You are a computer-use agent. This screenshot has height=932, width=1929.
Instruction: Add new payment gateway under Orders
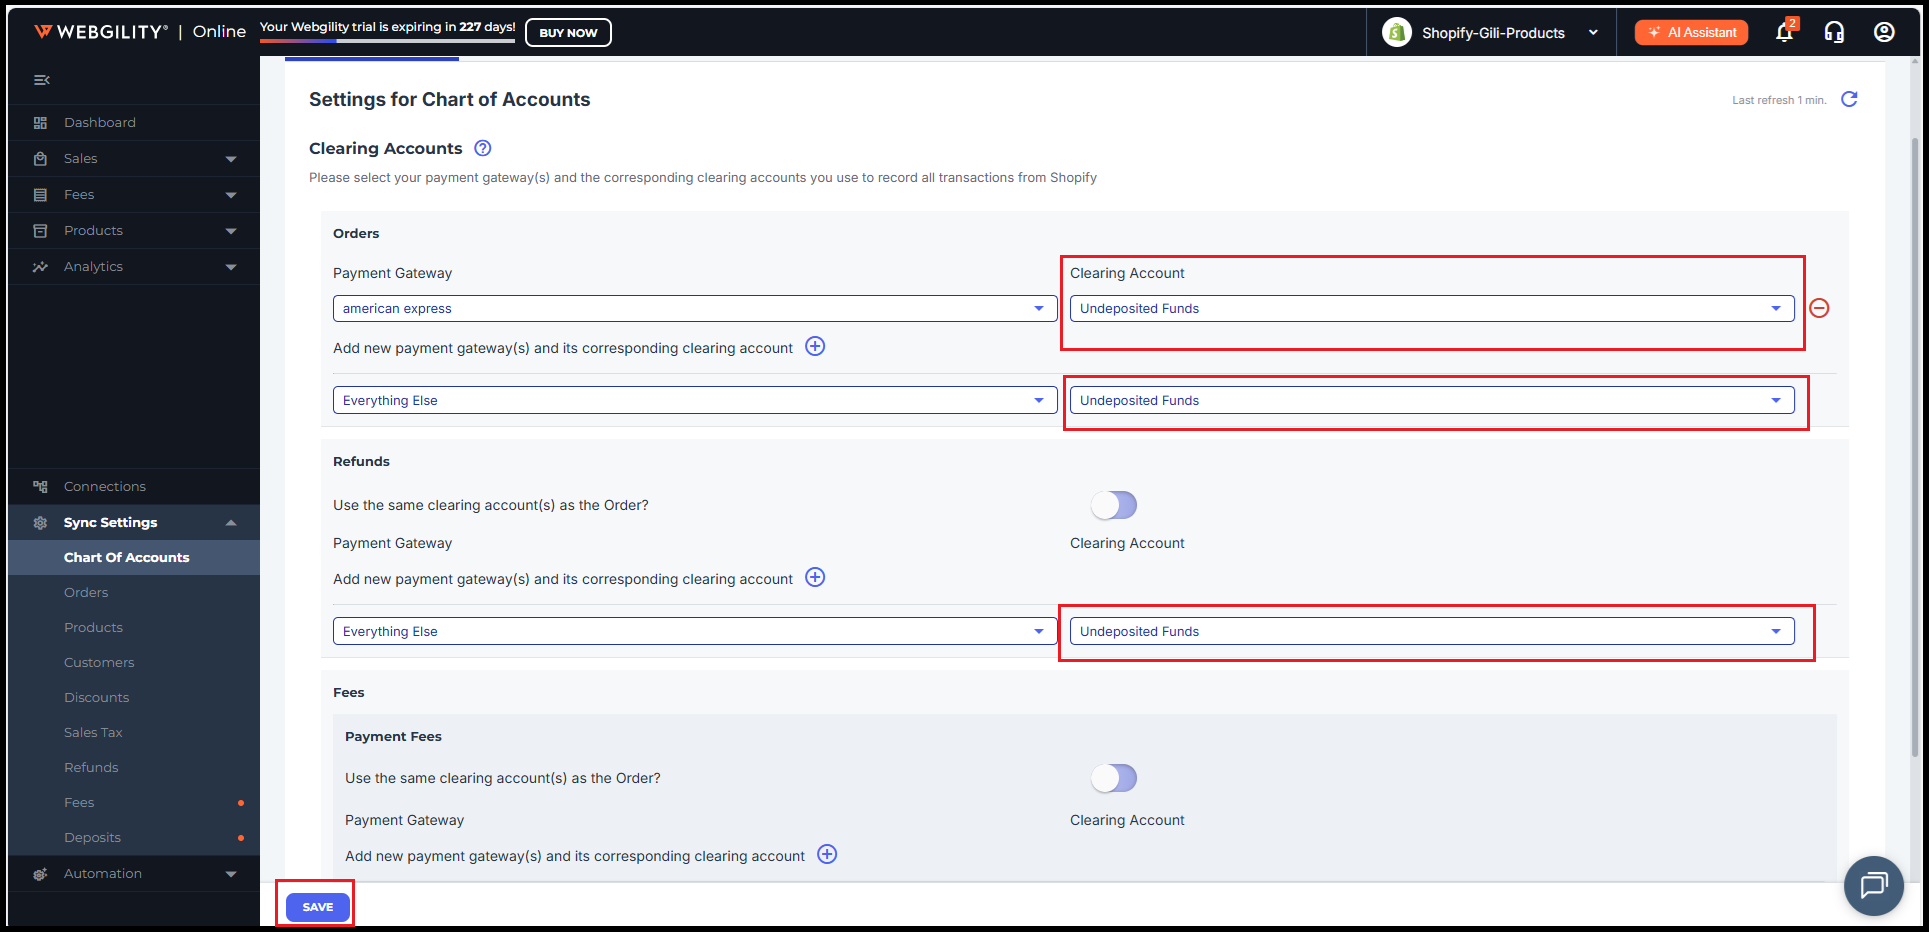pyautogui.click(x=816, y=347)
